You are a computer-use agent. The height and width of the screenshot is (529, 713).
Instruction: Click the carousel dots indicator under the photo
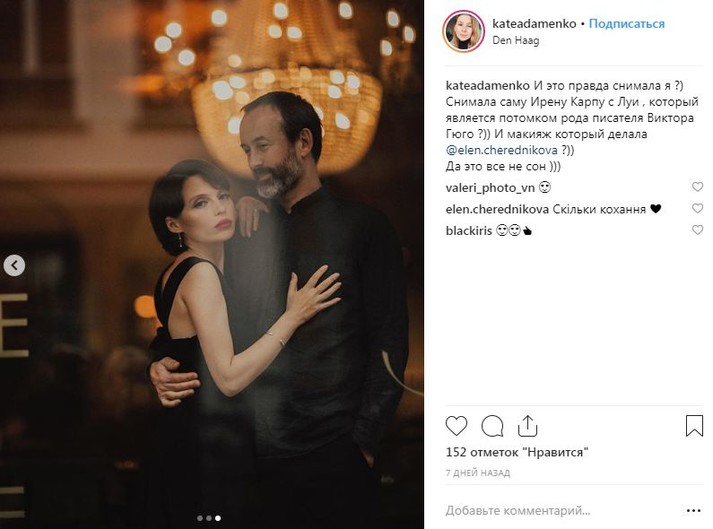(x=208, y=518)
